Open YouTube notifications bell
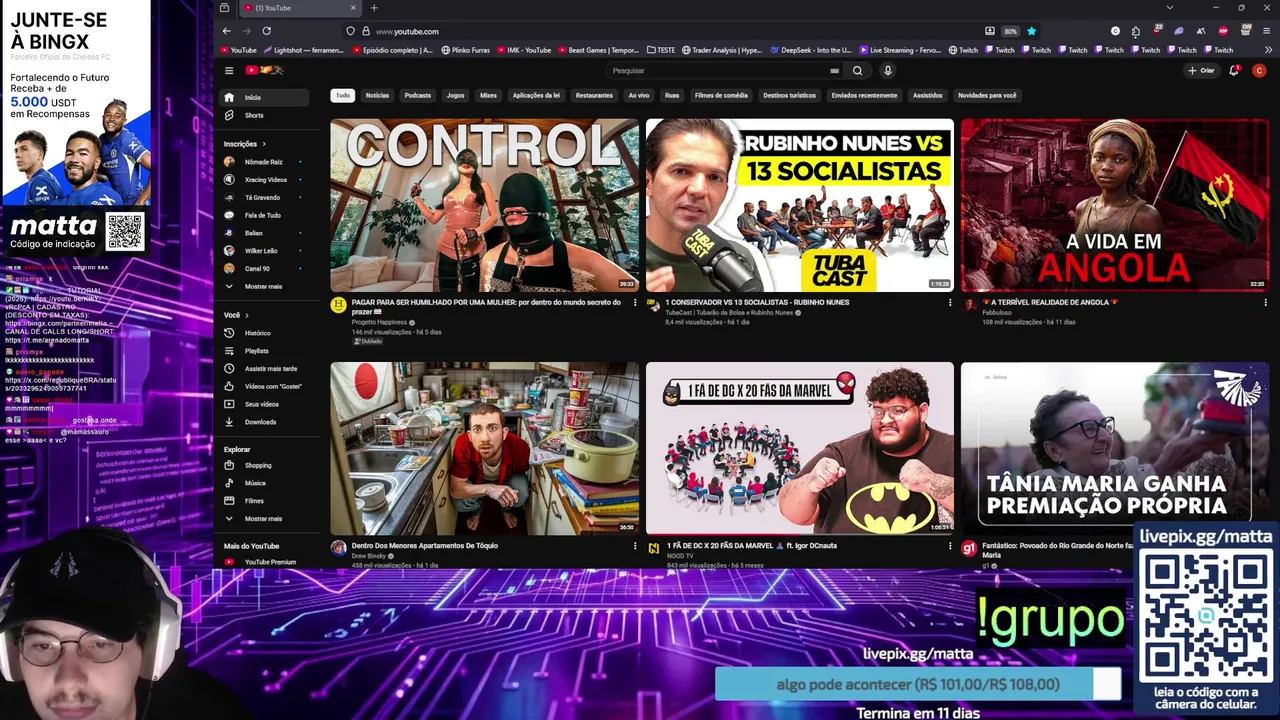The image size is (1280, 720). point(1234,70)
